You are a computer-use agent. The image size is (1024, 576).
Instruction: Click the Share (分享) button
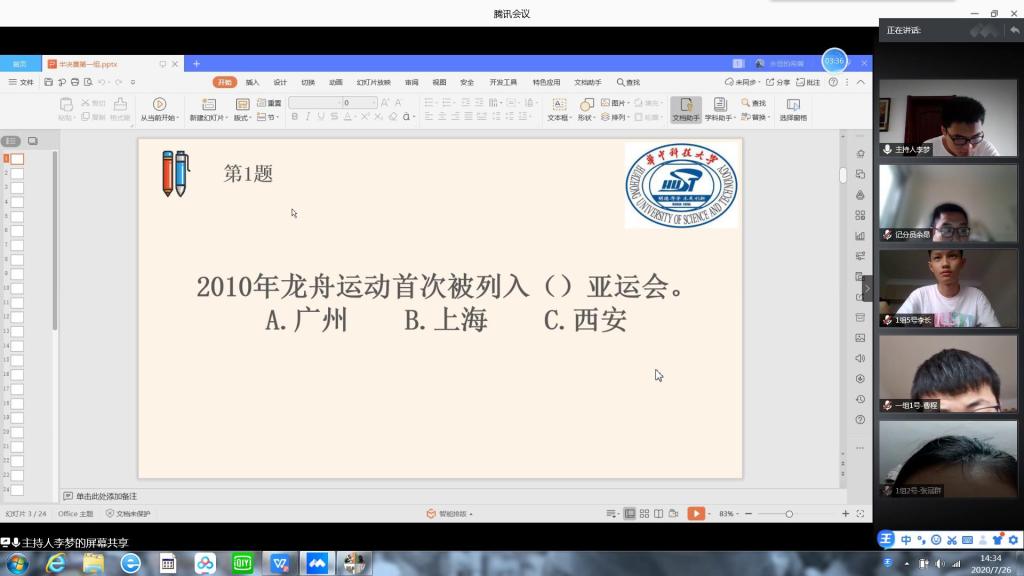[x=778, y=82]
